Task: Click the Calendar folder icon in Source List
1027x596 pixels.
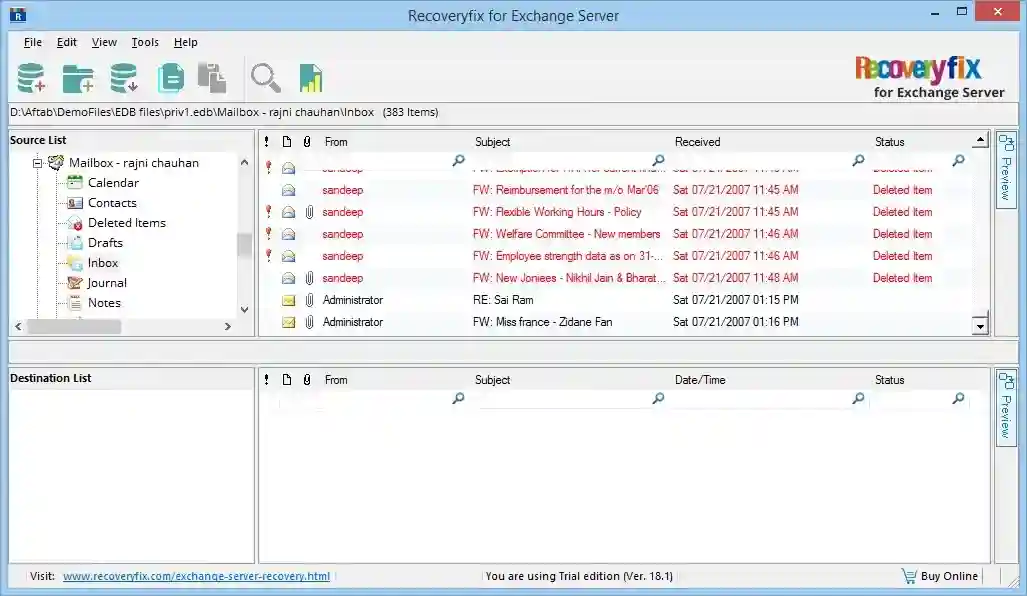Action: (x=75, y=183)
